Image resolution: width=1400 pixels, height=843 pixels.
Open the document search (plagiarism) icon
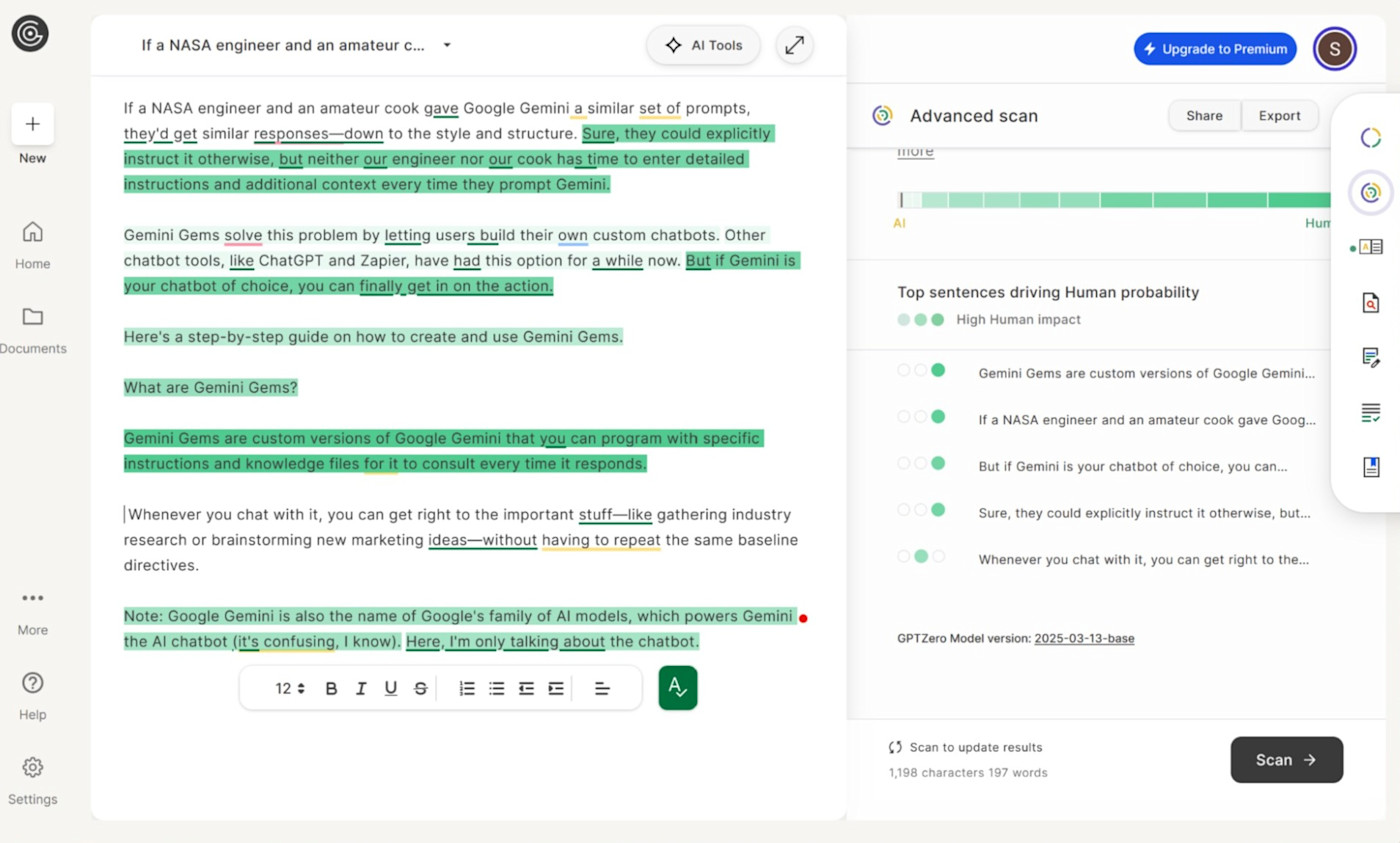(1371, 302)
